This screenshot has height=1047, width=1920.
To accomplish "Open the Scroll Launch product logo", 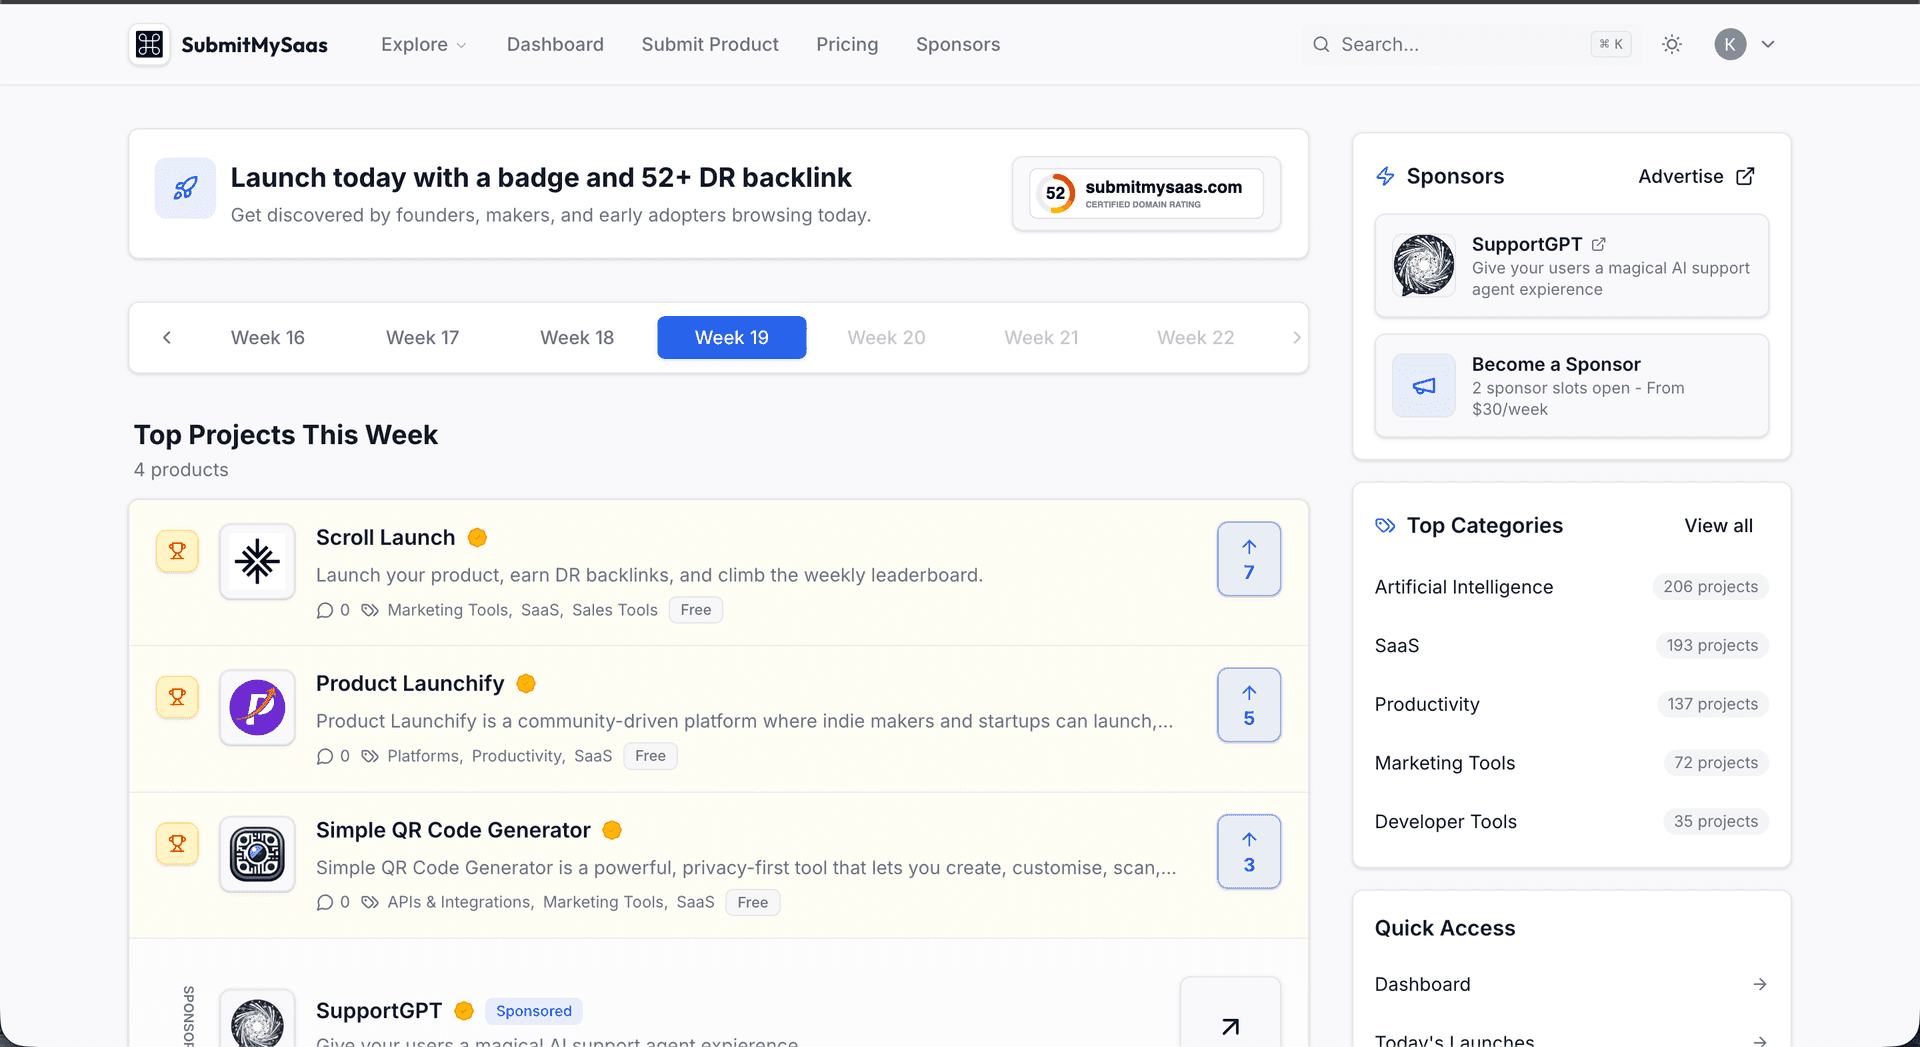I will pos(257,561).
